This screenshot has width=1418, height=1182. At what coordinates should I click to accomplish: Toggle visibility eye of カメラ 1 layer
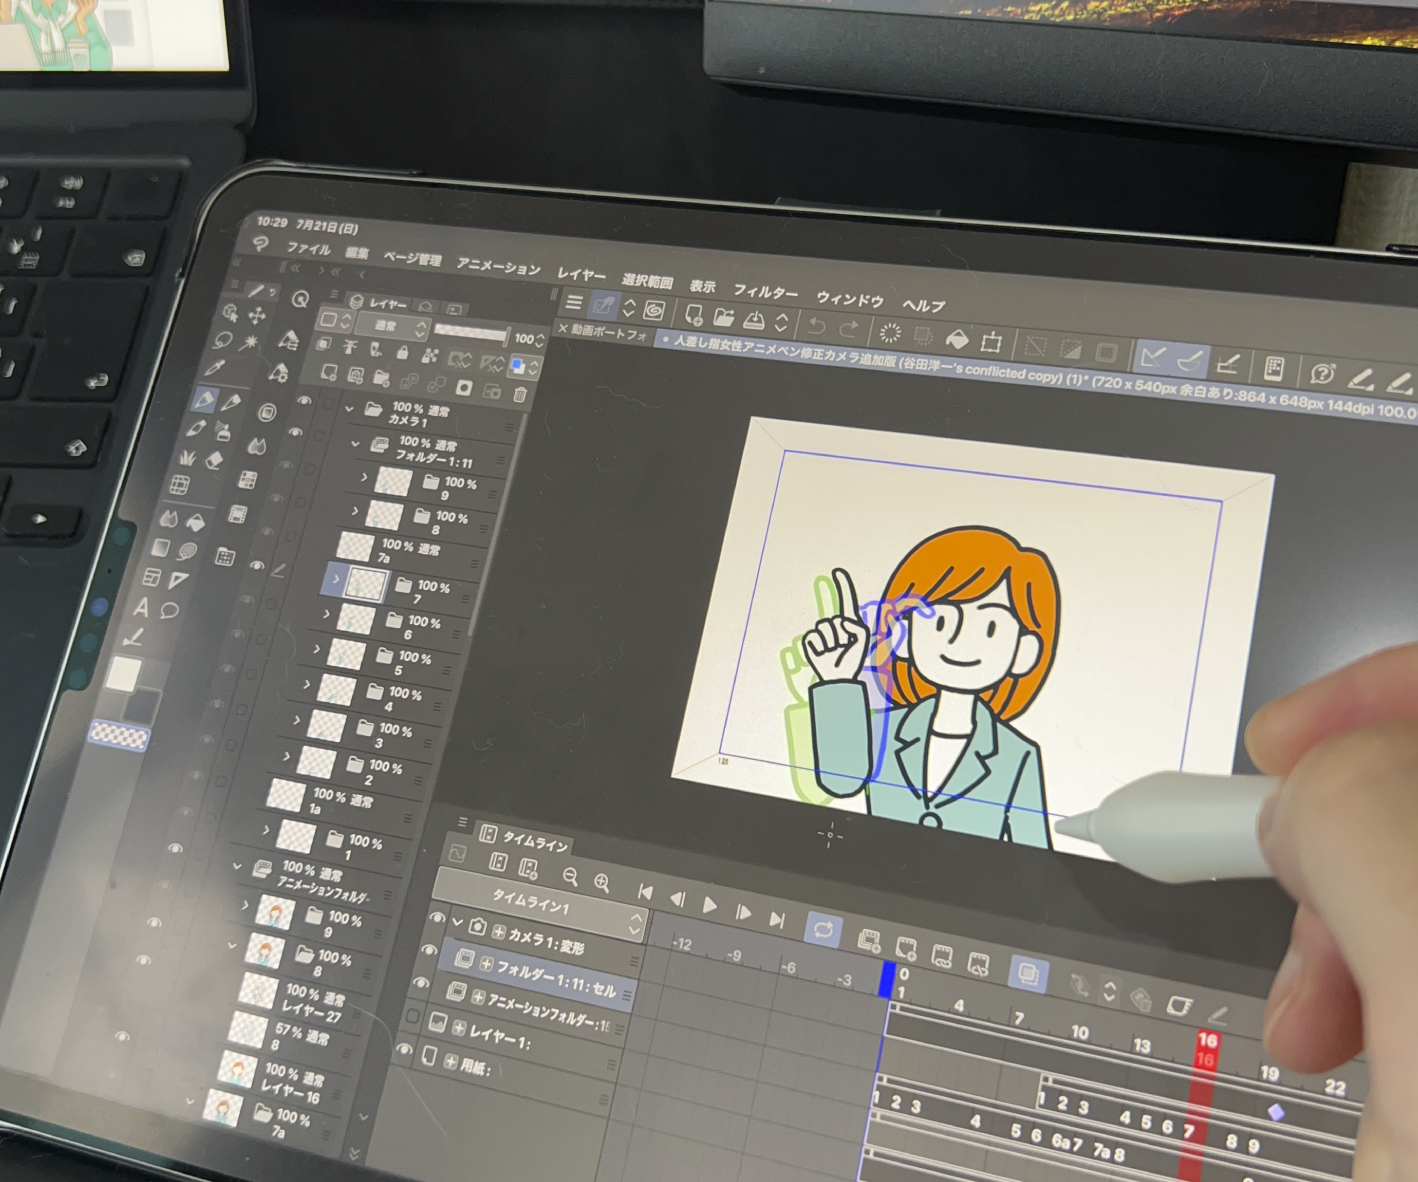point(304,401)
